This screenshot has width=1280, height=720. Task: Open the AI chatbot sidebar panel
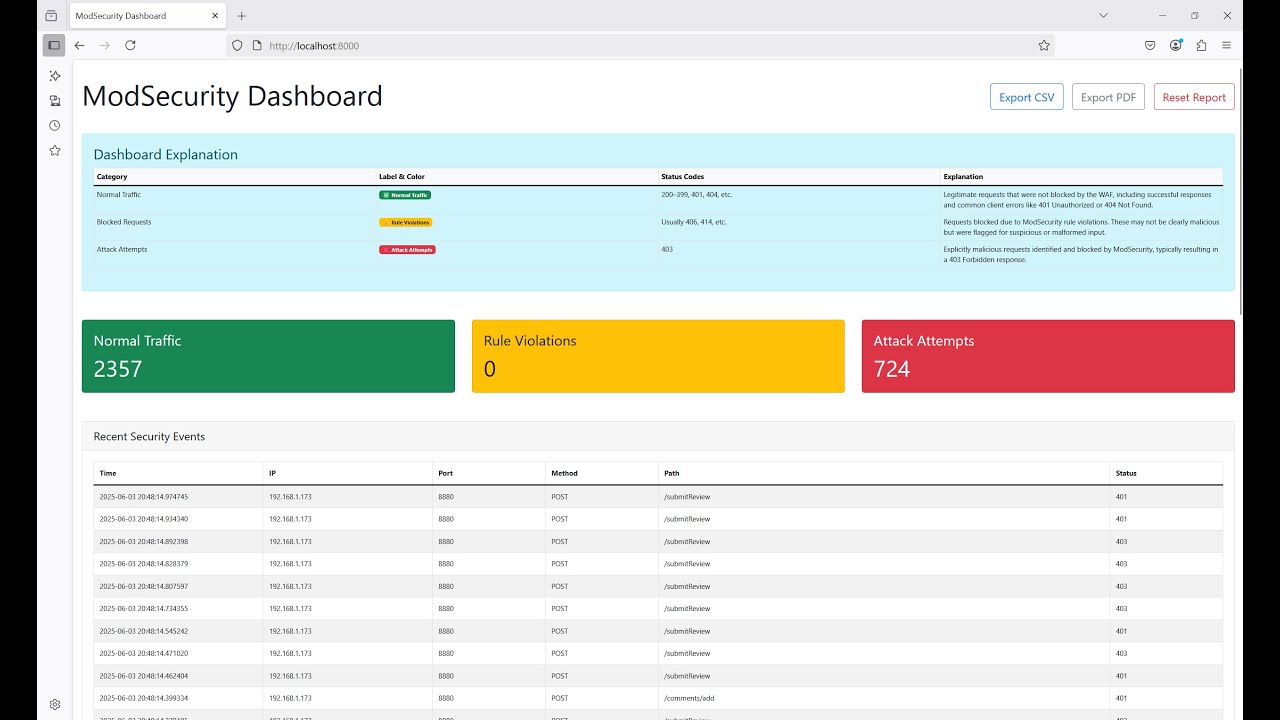click(x=55, y=76)
